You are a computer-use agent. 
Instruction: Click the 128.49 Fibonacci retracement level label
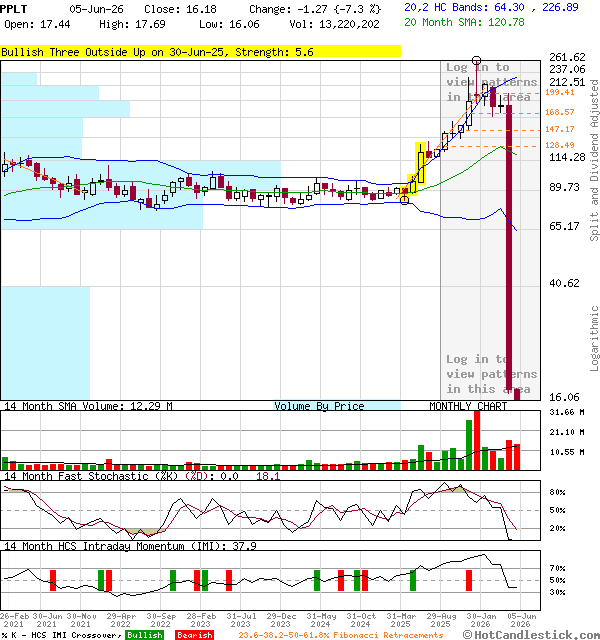point(560,145)
